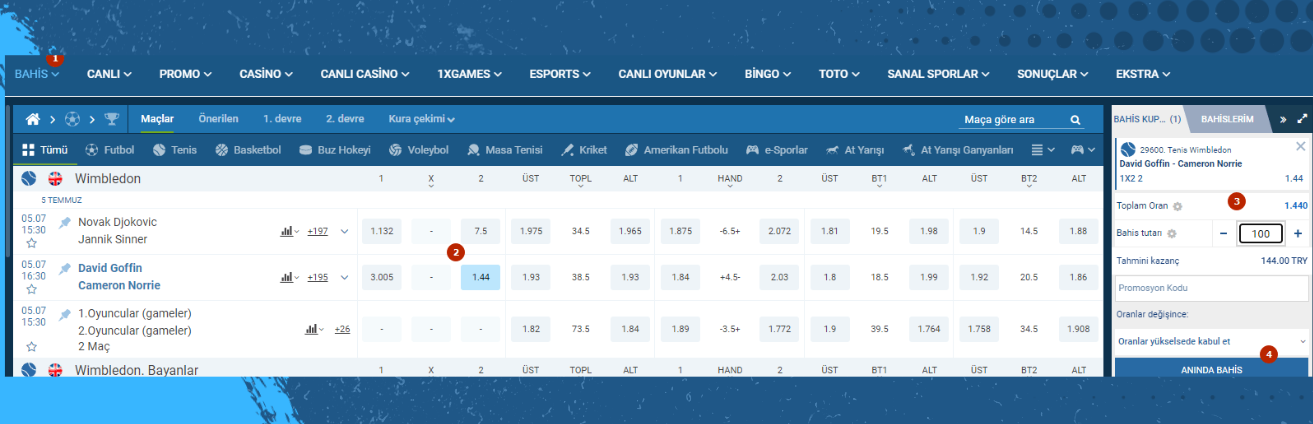1313x424 pixels.
Task: Show all sports with Tümü
Action: pos(44,150)
